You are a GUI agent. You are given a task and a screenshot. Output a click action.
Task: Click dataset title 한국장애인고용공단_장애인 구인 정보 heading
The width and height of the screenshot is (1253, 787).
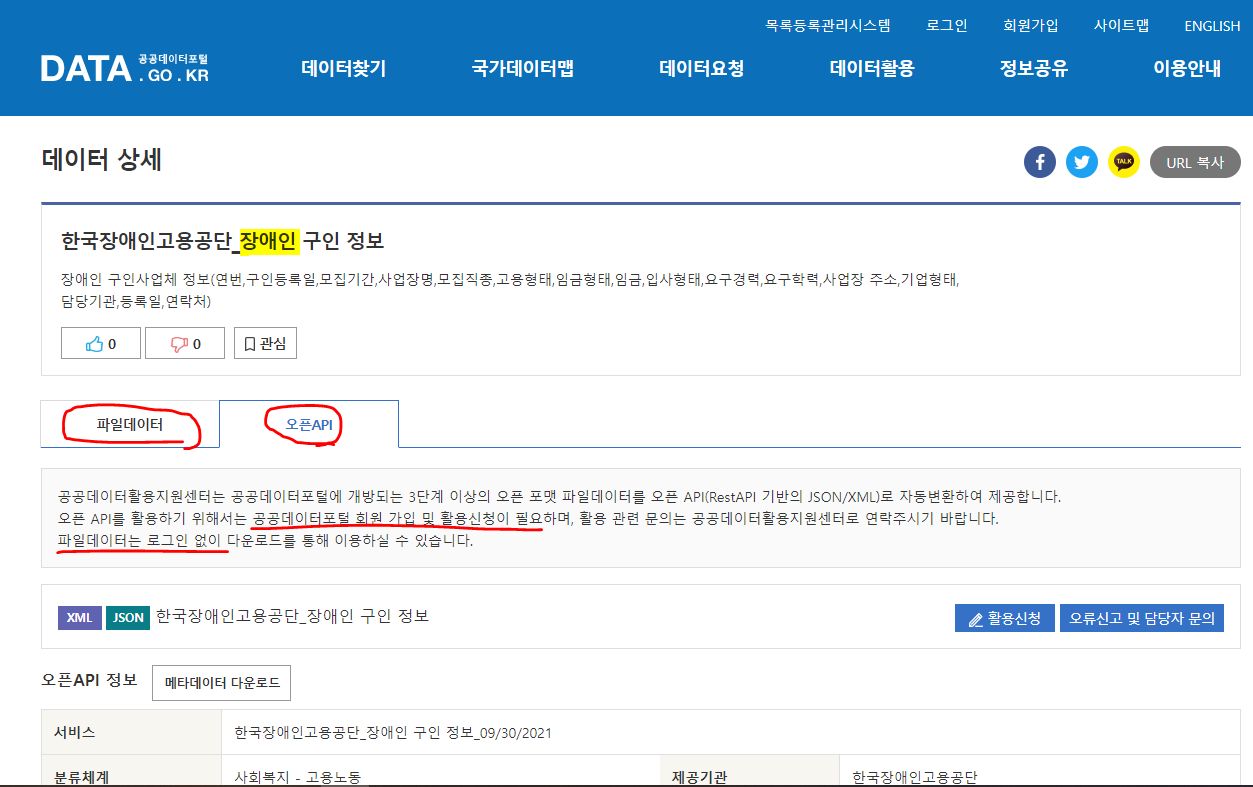point(223,241)
